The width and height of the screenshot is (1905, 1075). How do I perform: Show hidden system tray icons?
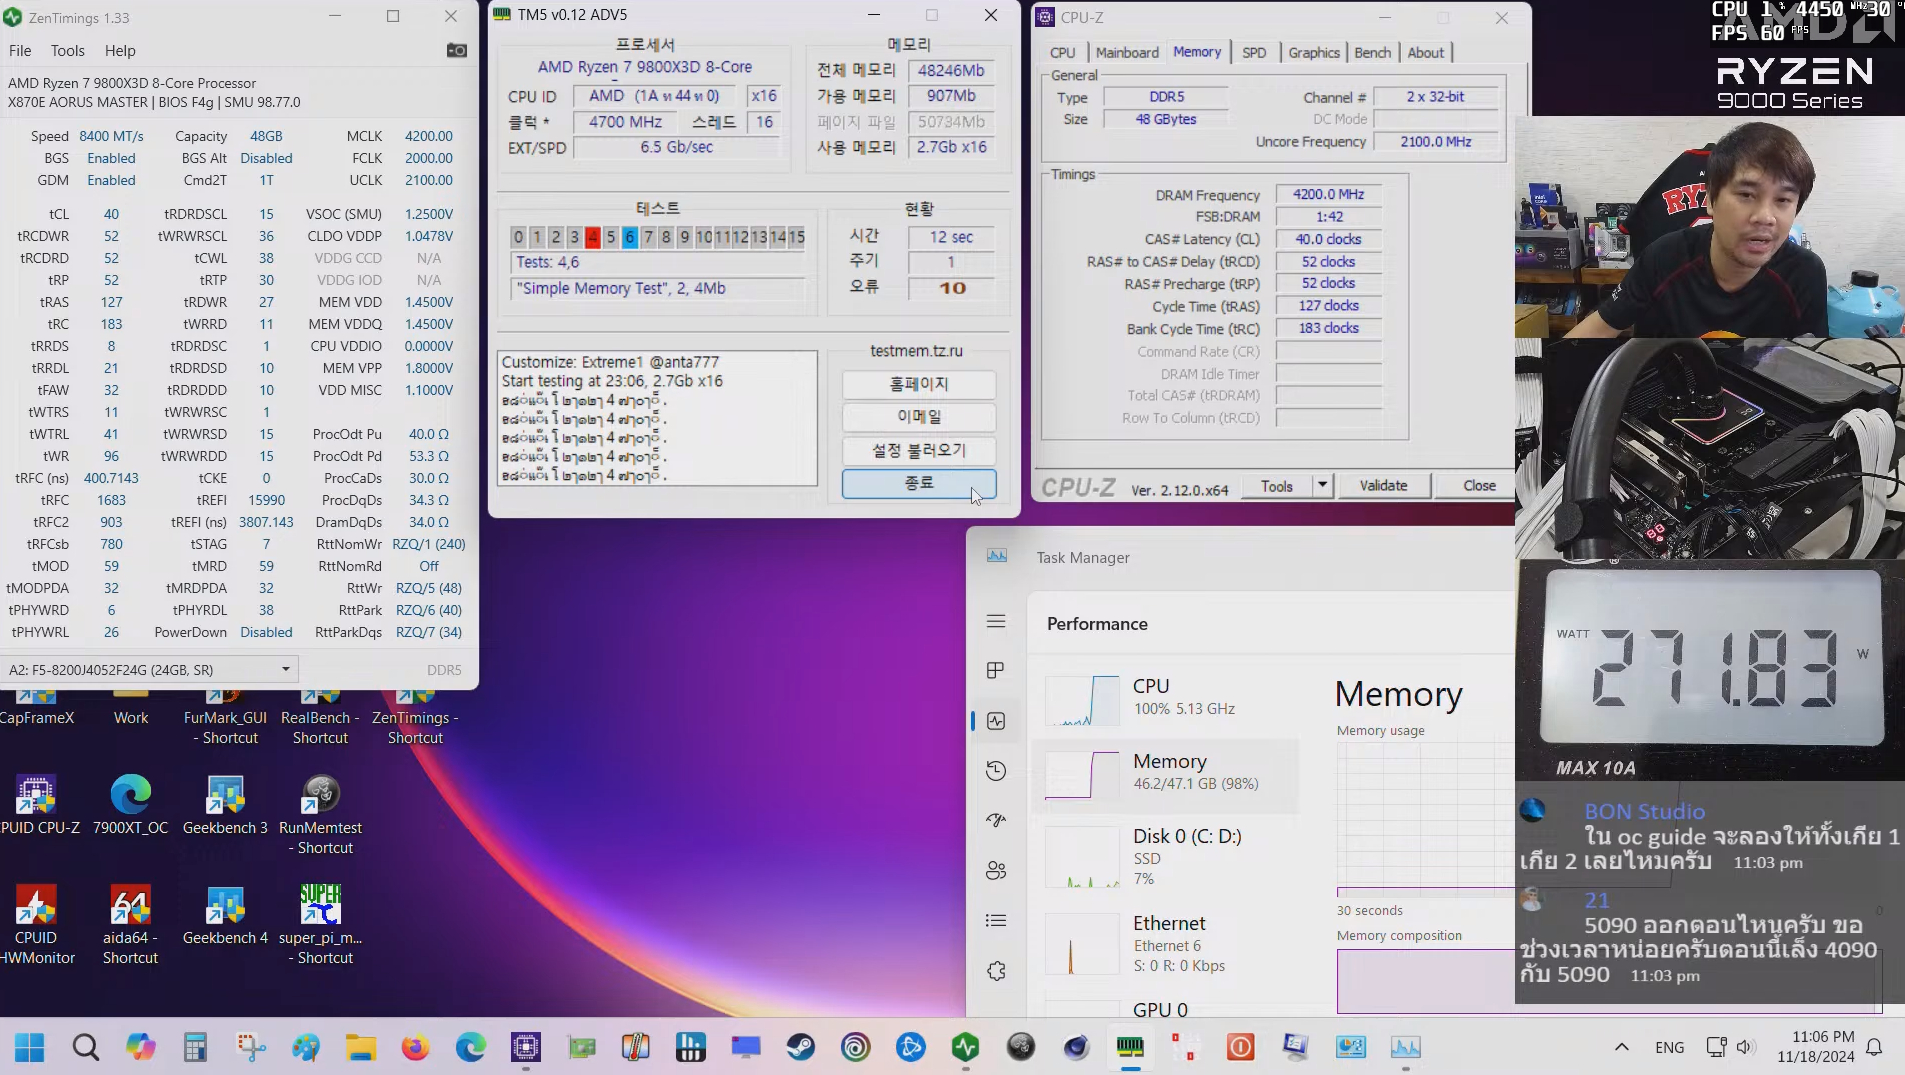[1622, 1047]
